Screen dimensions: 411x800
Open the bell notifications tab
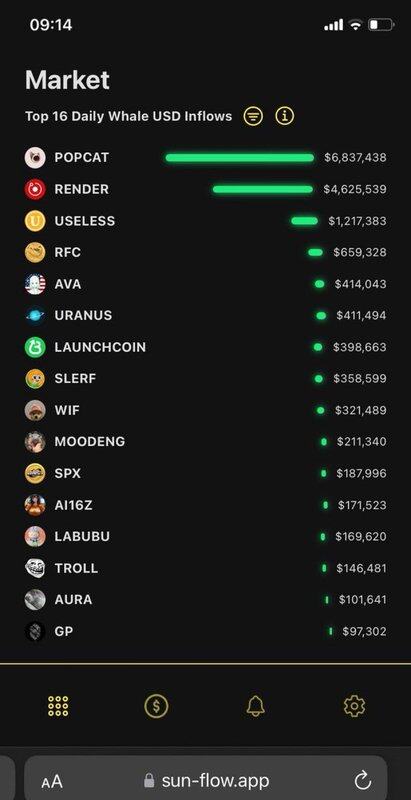point(255,706)
